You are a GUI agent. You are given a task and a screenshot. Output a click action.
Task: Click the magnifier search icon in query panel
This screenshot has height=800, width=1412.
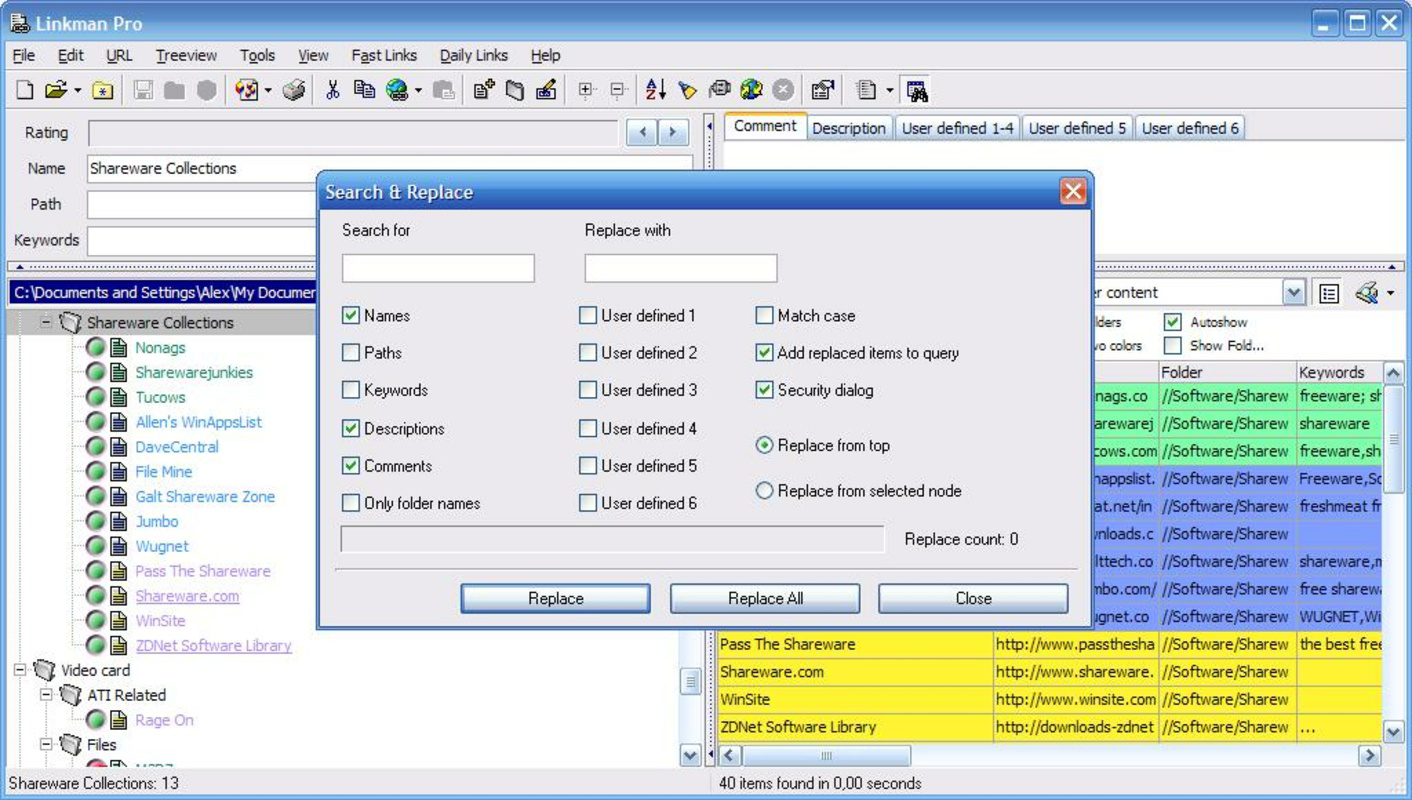pos(1366,293)
